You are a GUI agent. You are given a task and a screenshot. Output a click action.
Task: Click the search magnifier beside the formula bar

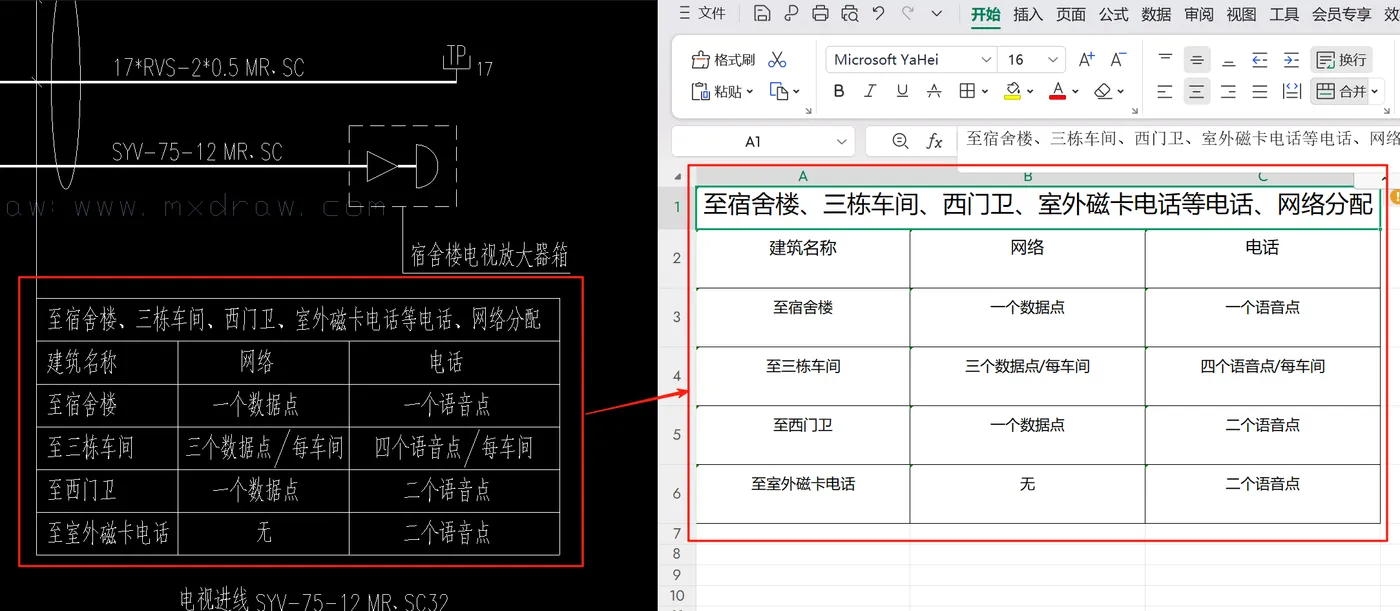(899, 141)
